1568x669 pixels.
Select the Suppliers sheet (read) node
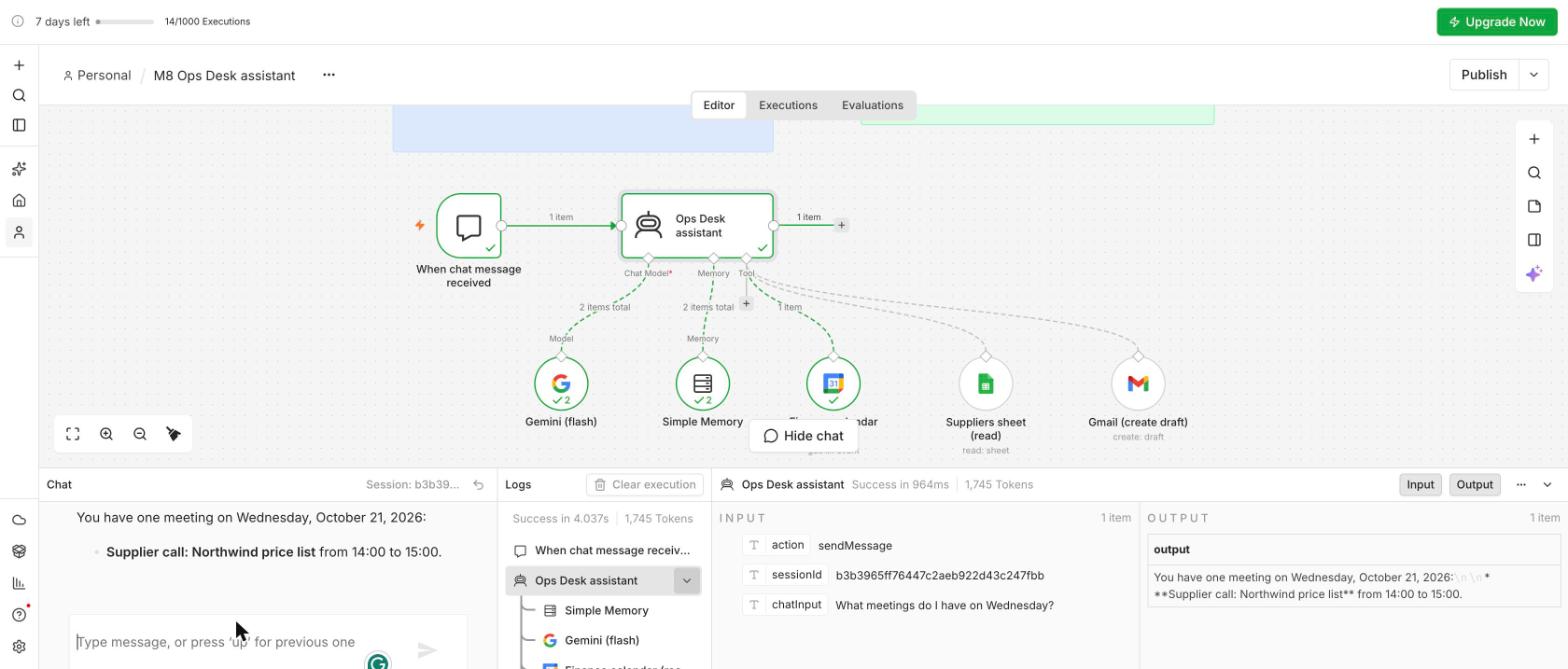[x=986, y=384]
